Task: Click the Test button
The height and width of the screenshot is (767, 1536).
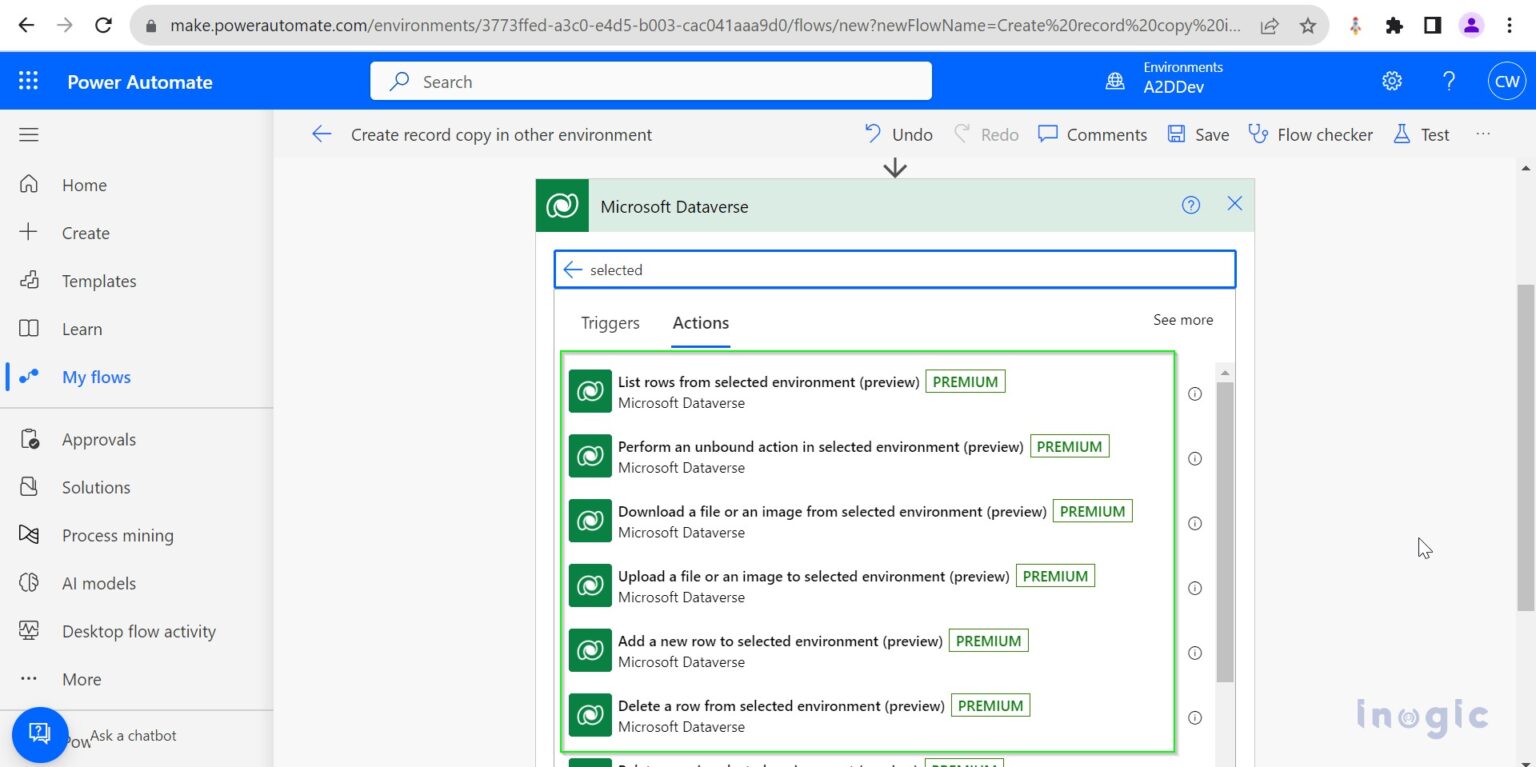Action: (1421, 134)
